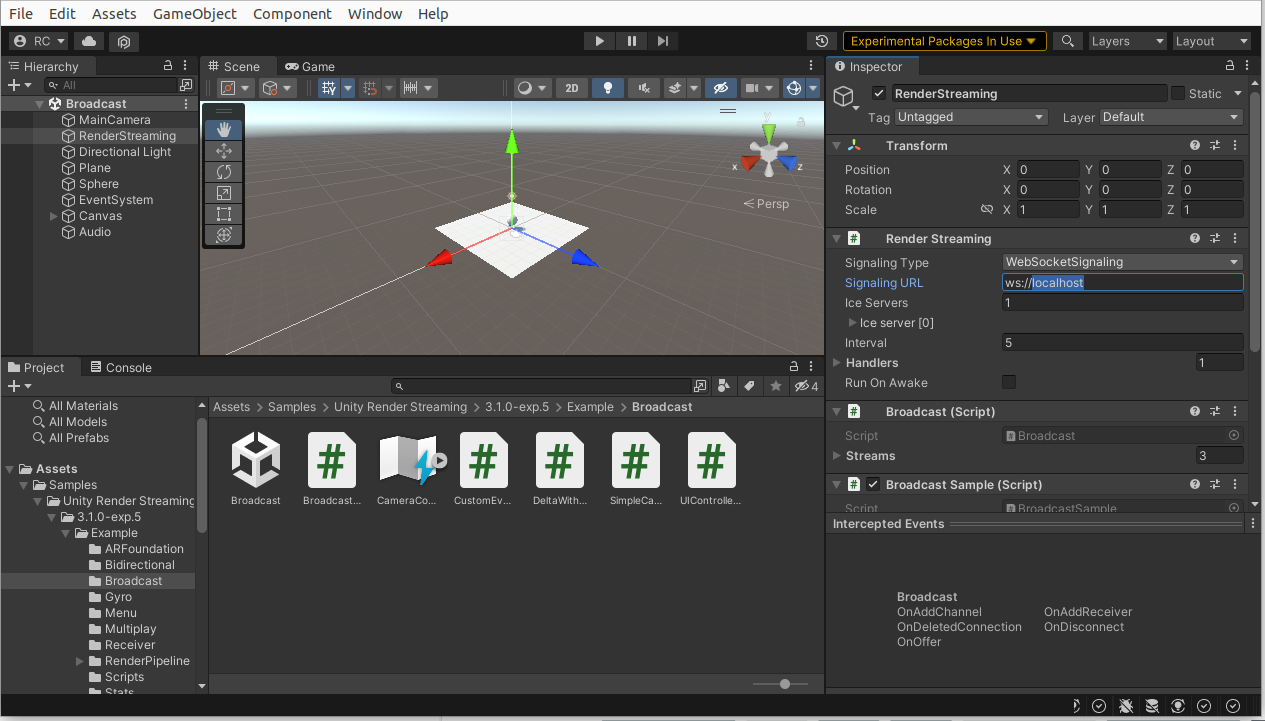
Task: Open the Layers dropdown in top toolbar
Action: coord(1127,41)
